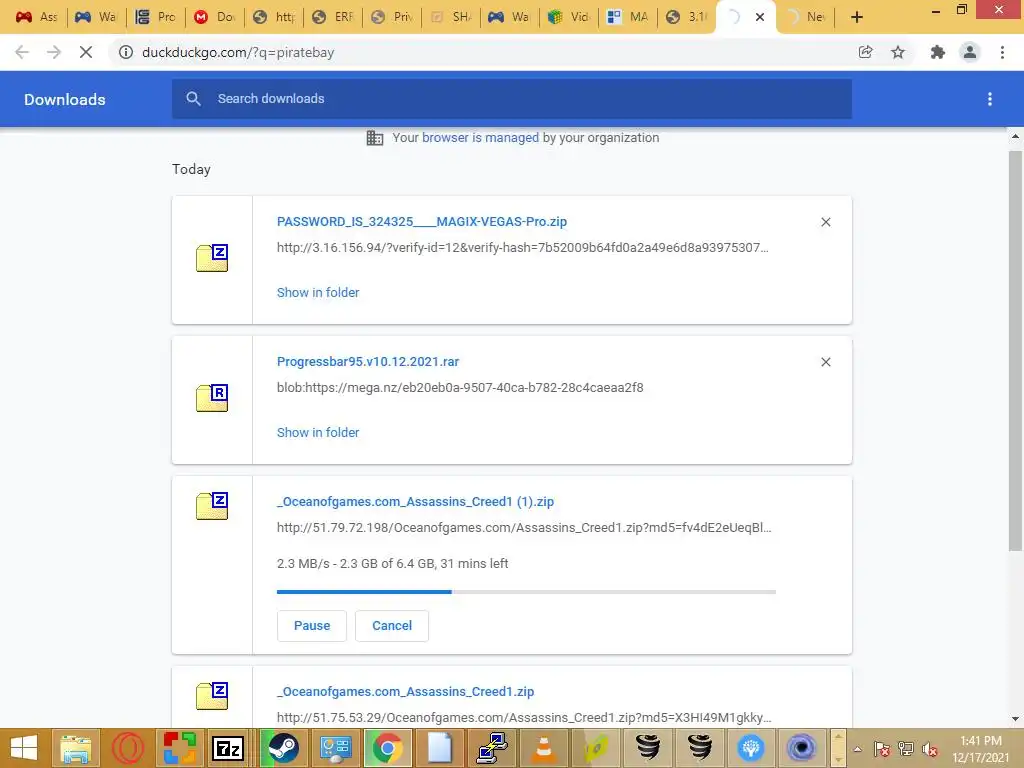Switch to the 'Priv' tab
The image size is (1024, 768).
tap(392, 17)
